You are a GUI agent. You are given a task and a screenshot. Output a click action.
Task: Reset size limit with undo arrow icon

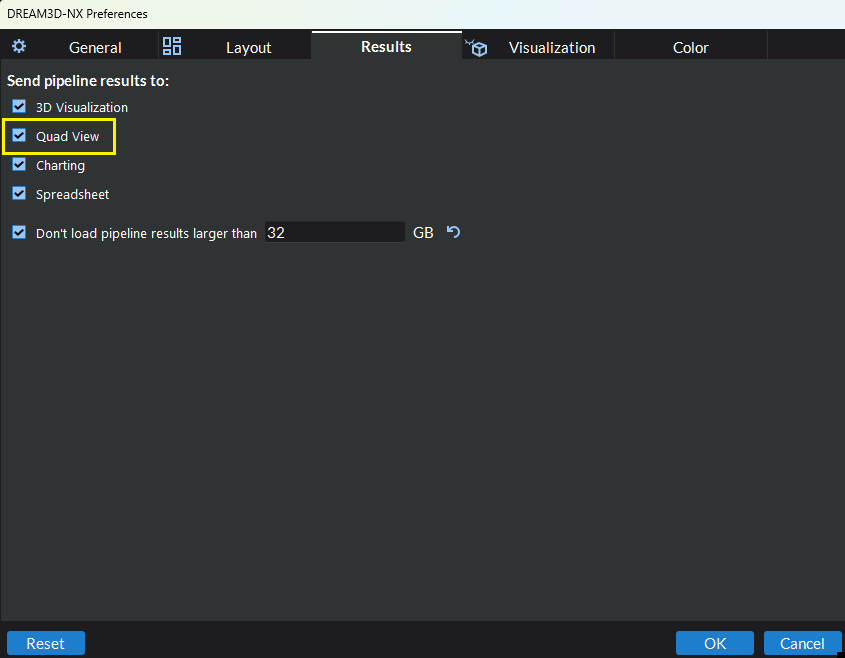click(x=453, y=232)
